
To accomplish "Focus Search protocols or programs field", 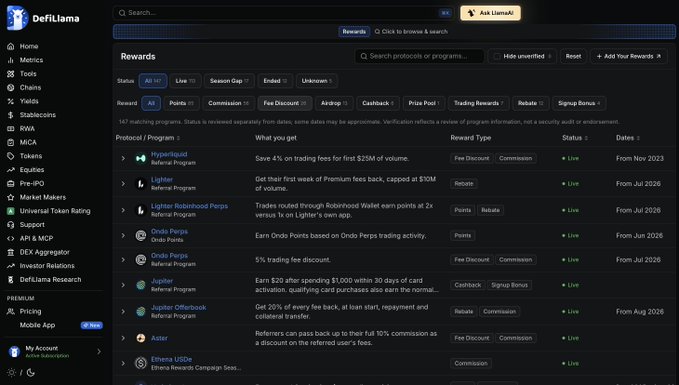I will click(419, 56).
